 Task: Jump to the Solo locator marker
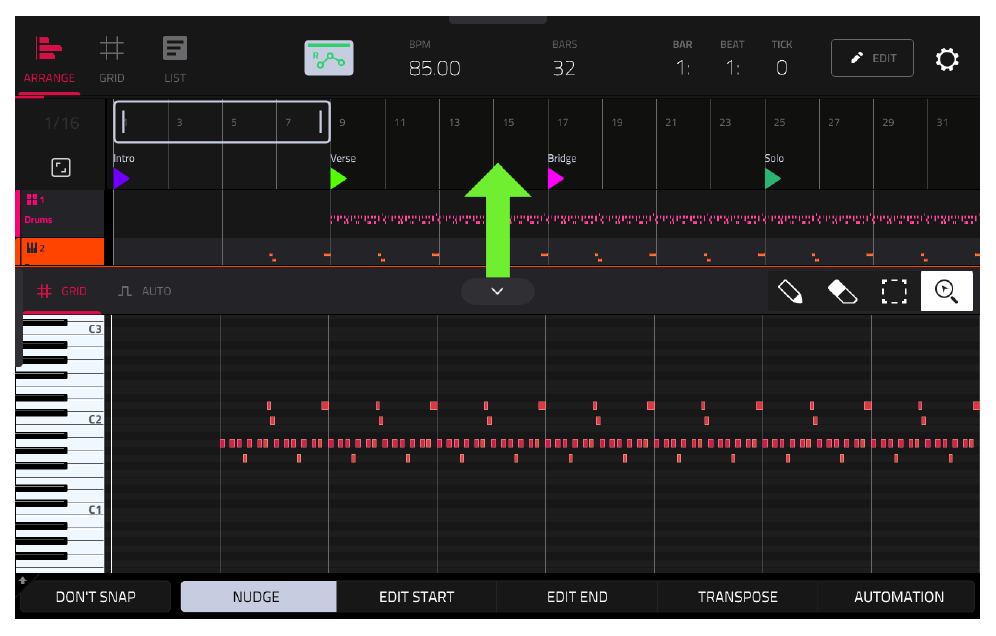click(x=772, y=179)
